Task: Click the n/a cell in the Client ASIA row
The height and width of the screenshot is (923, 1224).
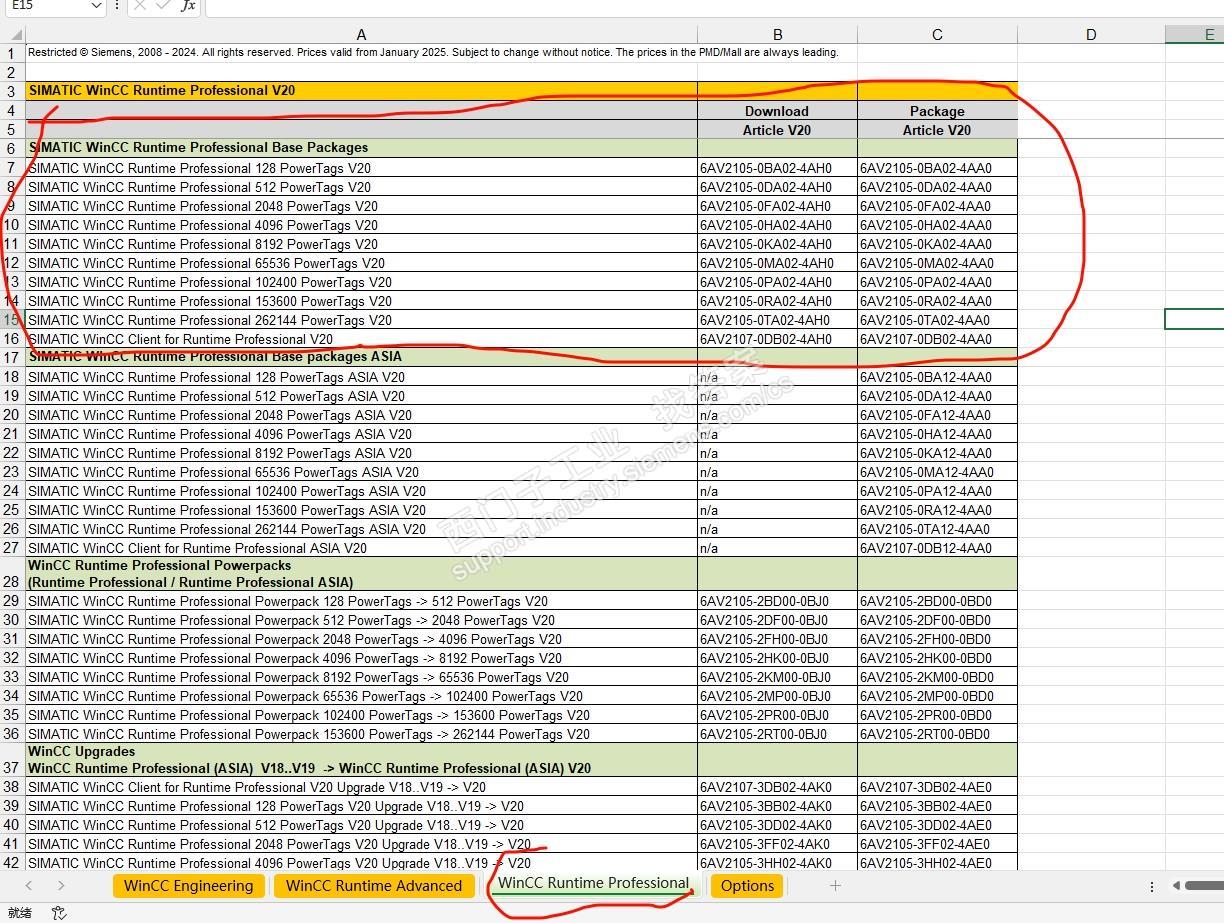Action: 777,548
